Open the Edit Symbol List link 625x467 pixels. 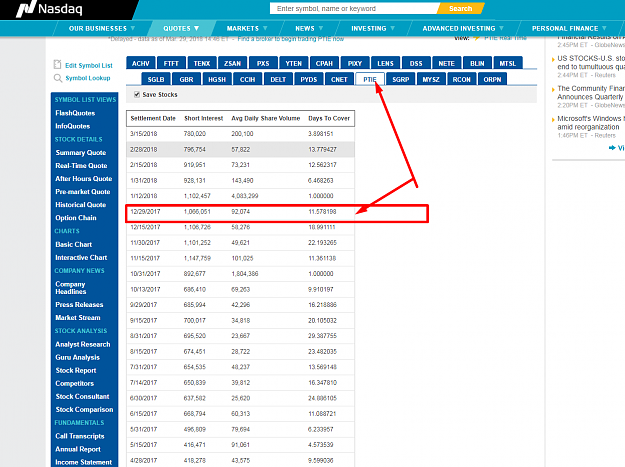[x=89, y=65]
